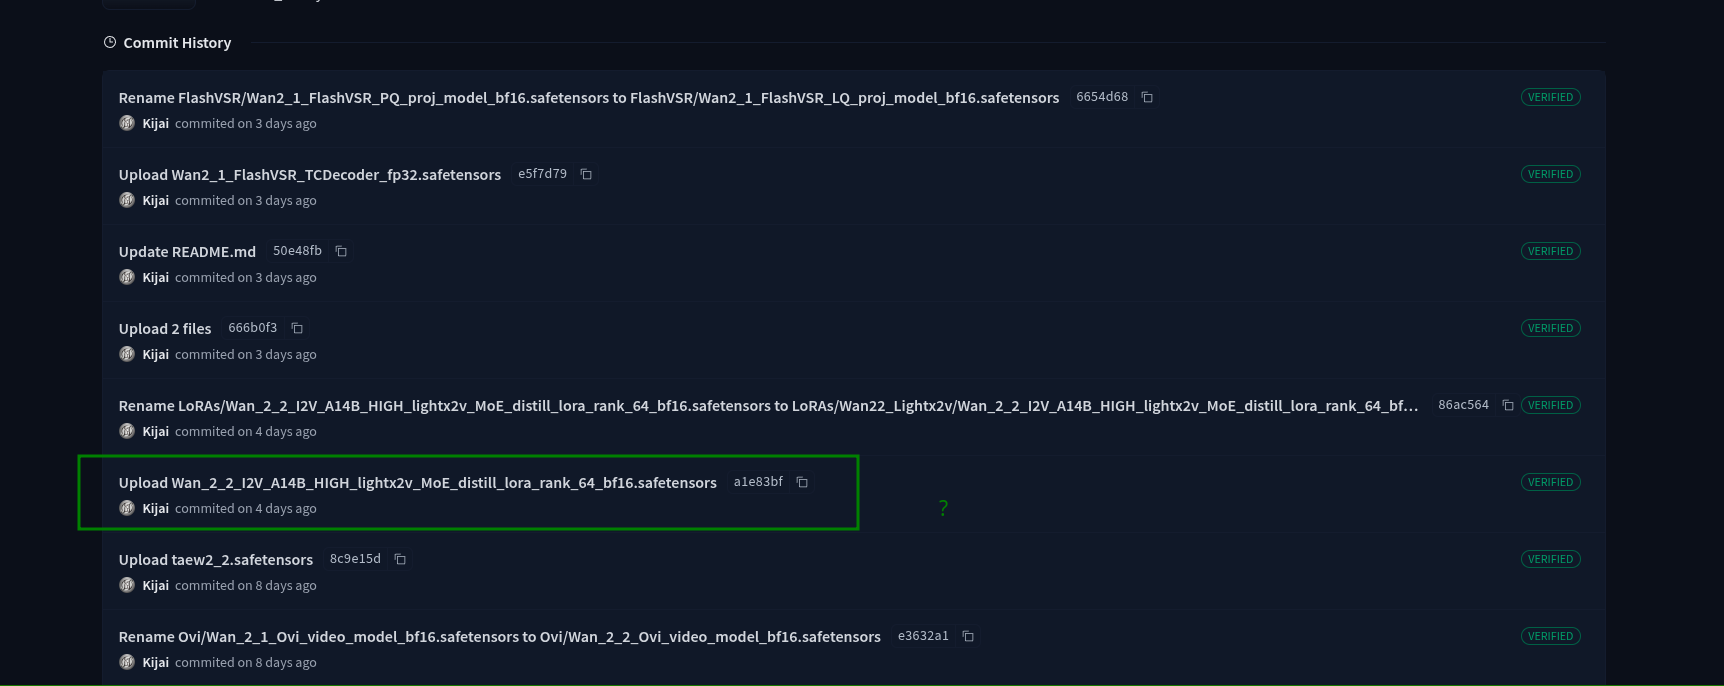Click Kijai avatar on TCDecoder upload commit
Image resolution: width=1724 pixels, height=686 pixels.
click(127, 200)
